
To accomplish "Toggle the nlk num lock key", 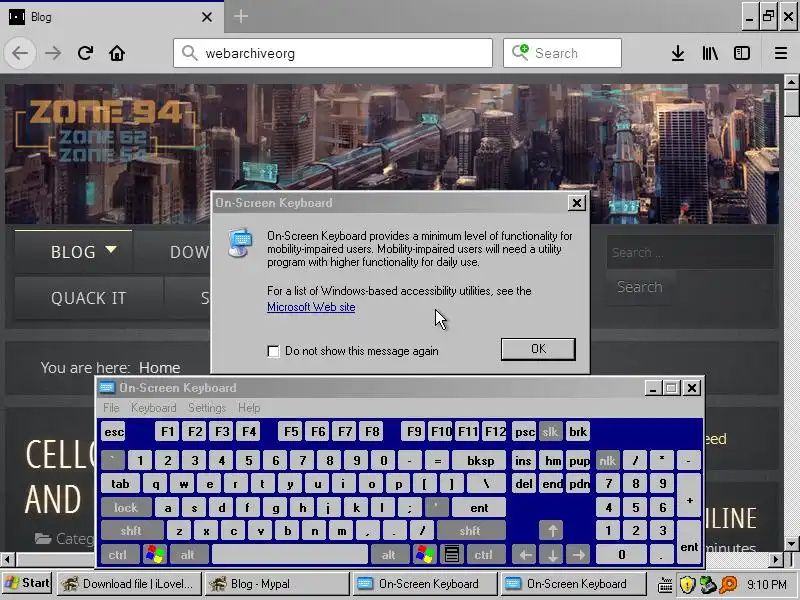I will coord(607,461).
